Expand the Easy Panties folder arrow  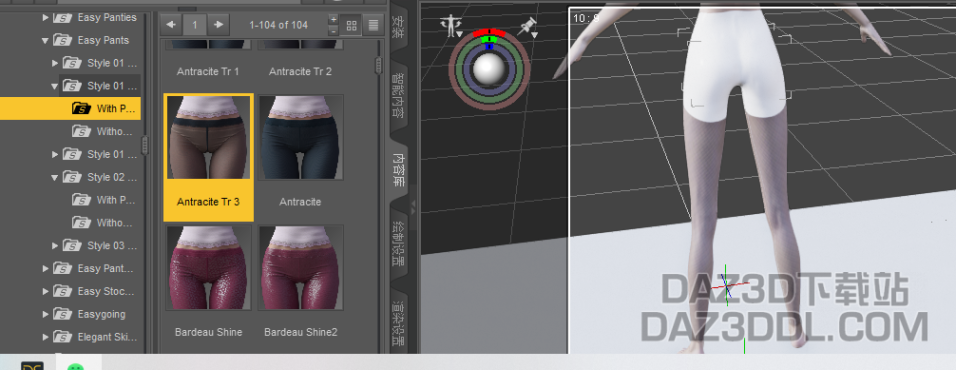45,18
